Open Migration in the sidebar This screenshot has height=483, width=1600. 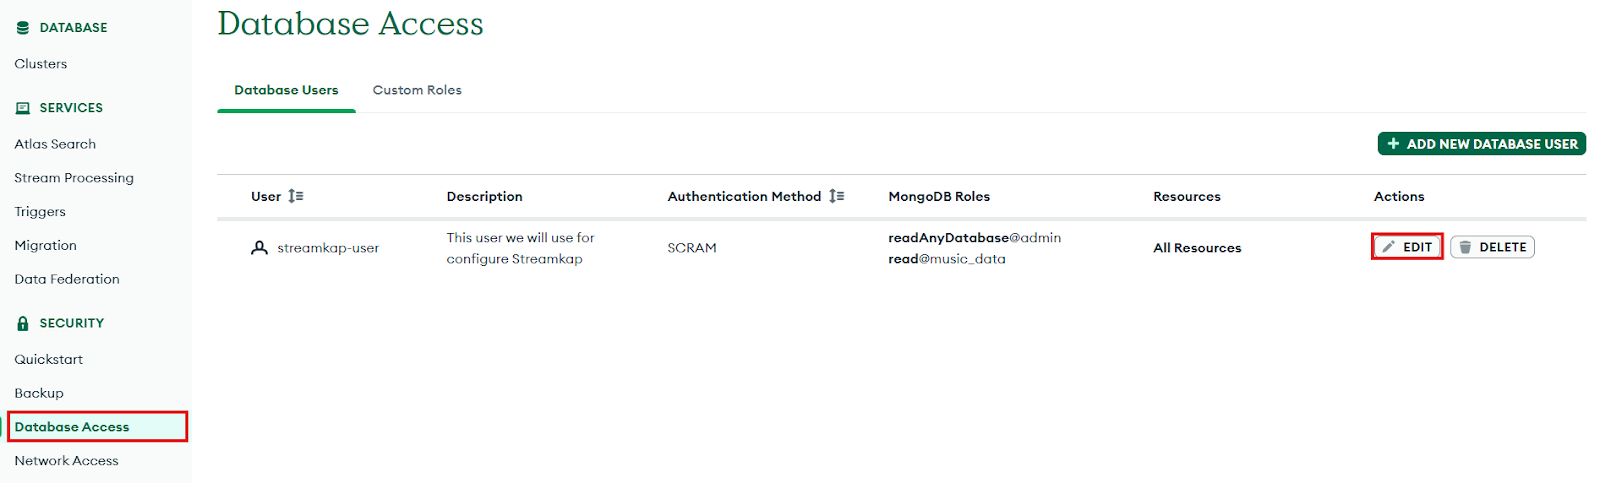click(45, 245)
